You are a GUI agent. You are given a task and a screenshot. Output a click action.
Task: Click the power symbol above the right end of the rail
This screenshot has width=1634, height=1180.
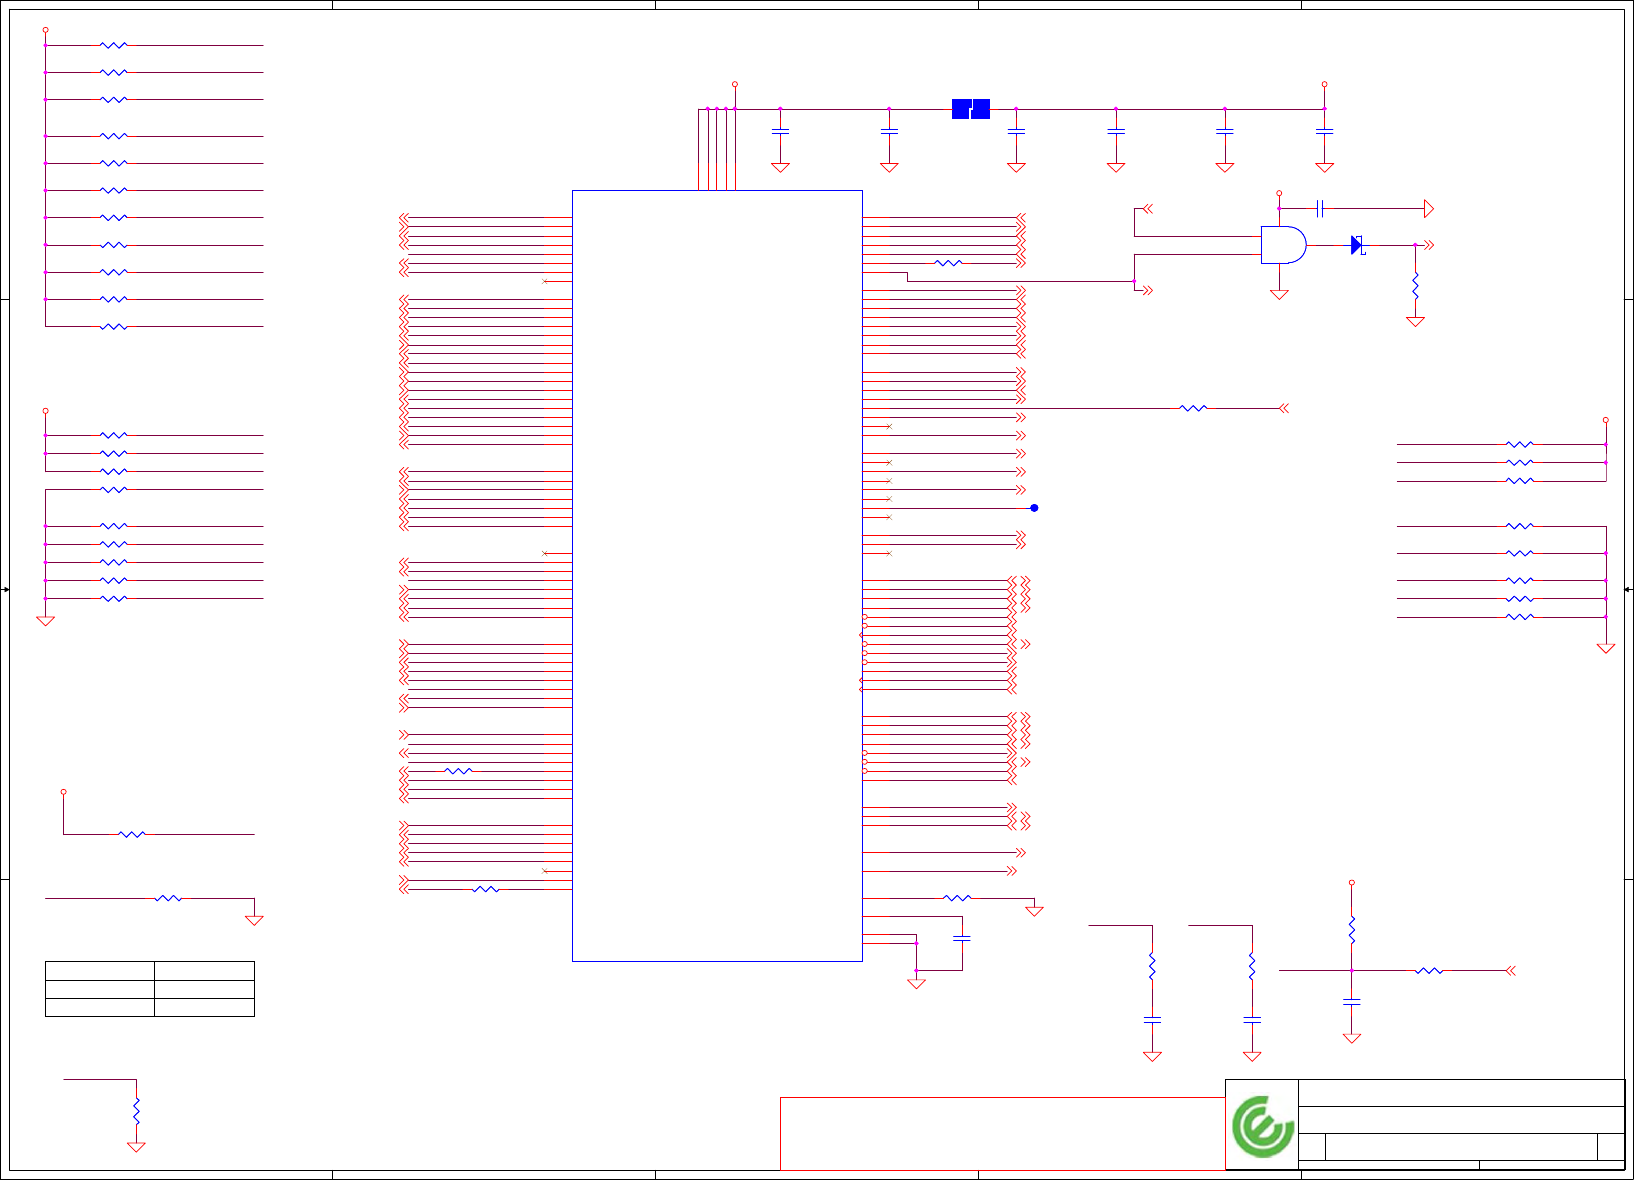click(1324, 85)
